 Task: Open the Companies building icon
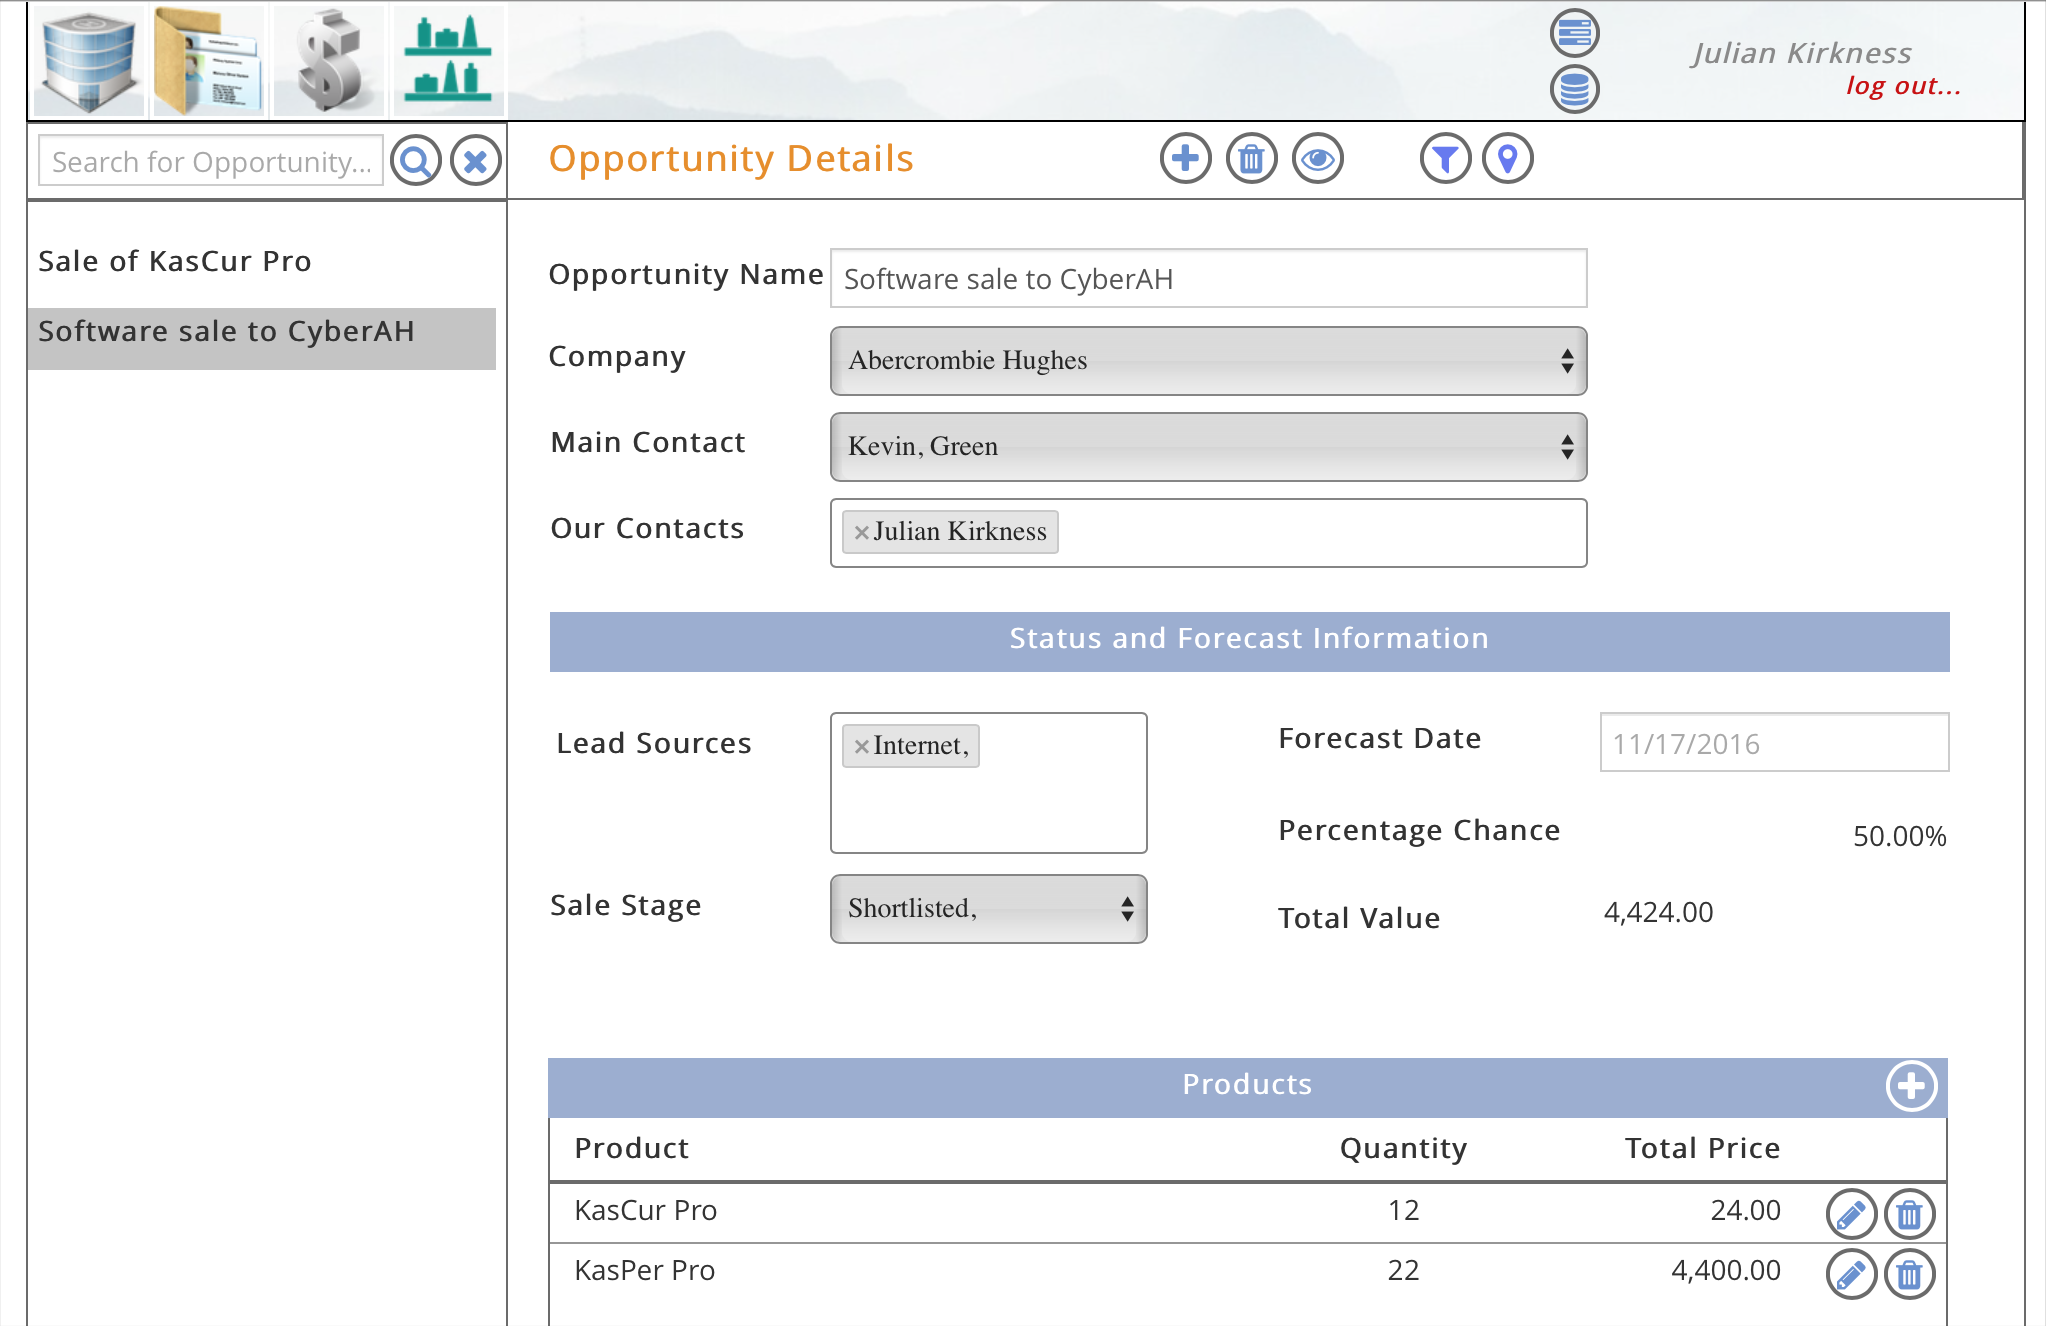click(89, 61)
